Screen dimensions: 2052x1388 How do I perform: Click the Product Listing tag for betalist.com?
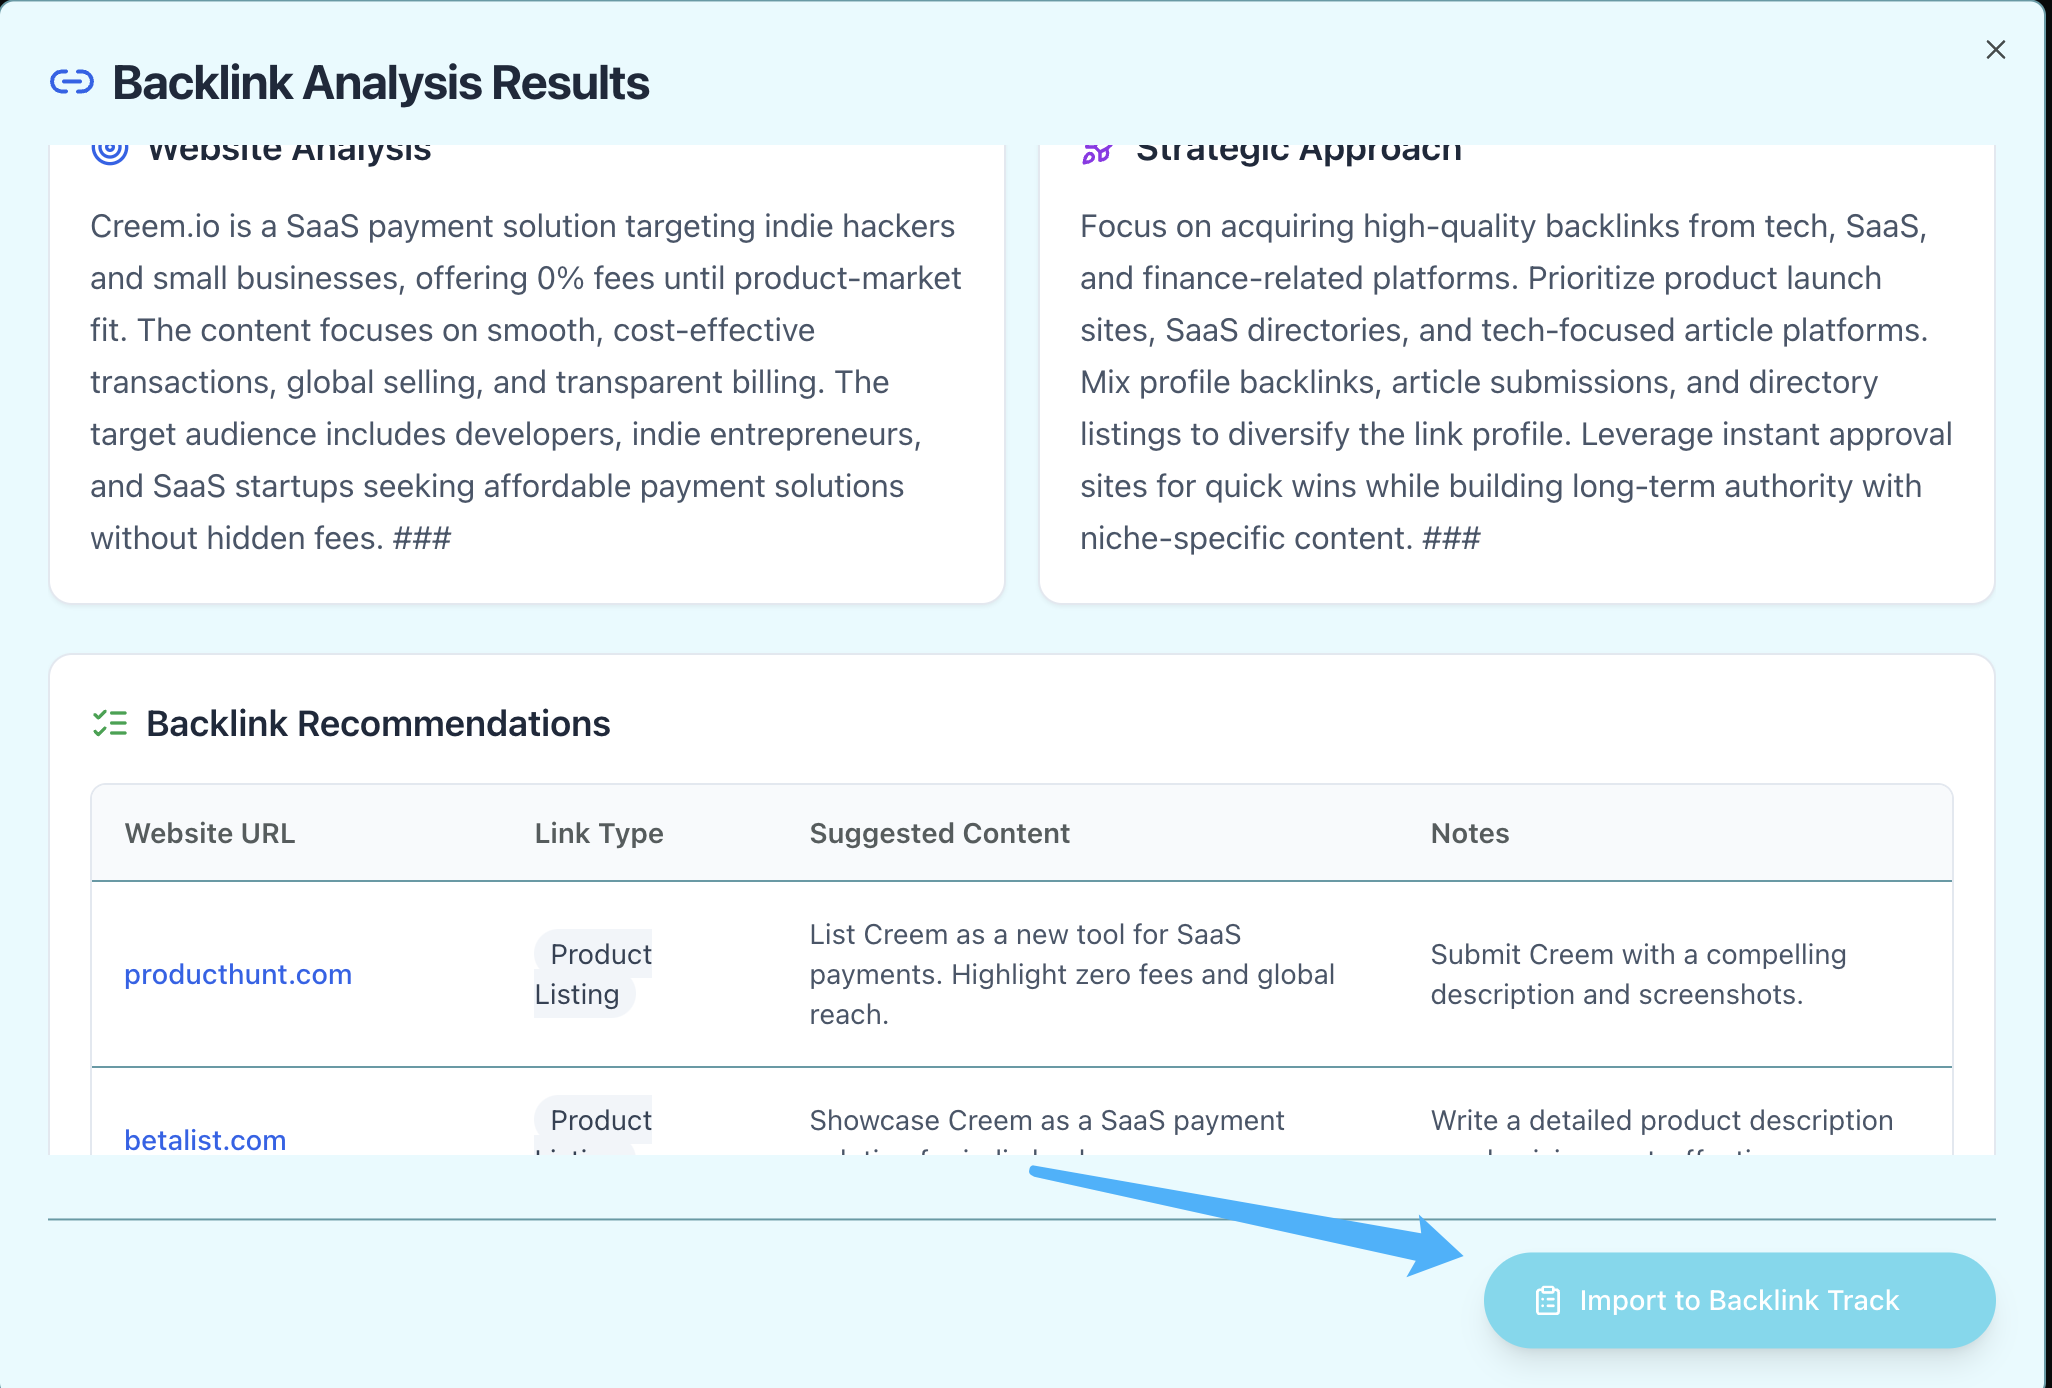(x=593, y=1126)
